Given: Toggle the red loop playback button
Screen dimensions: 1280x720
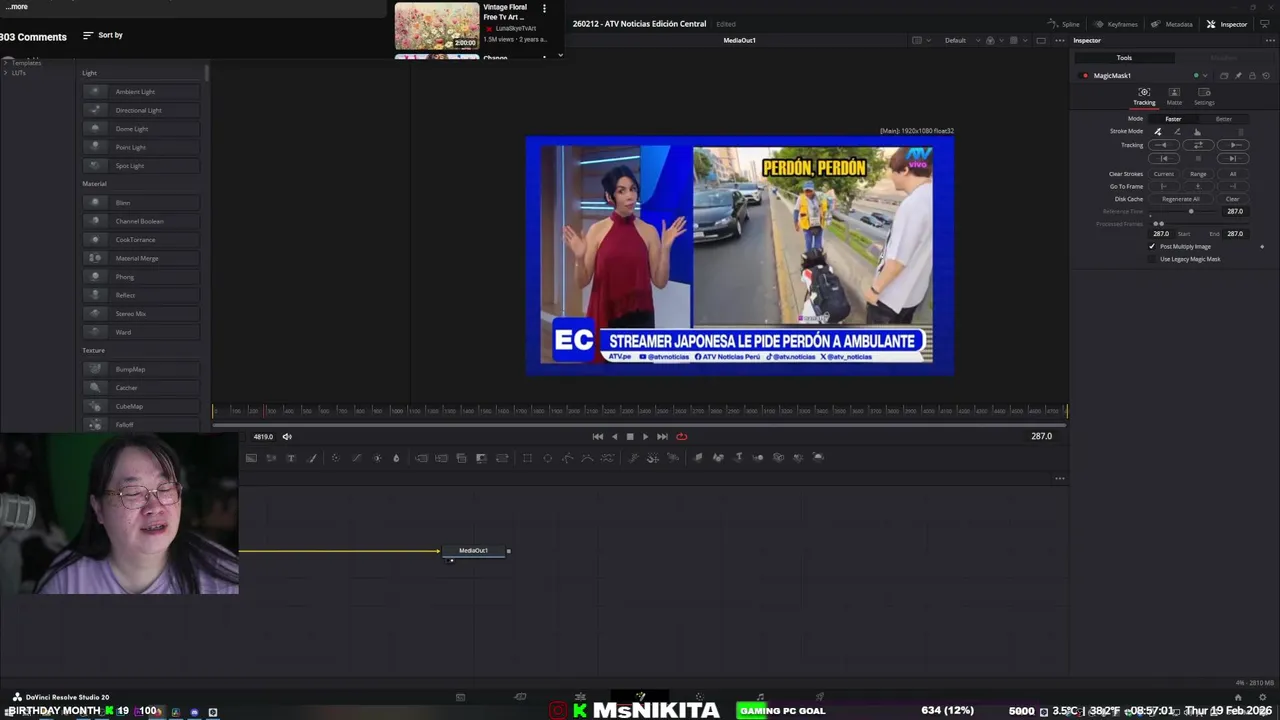Looking at the screenshot, I should tap(682, 436).
